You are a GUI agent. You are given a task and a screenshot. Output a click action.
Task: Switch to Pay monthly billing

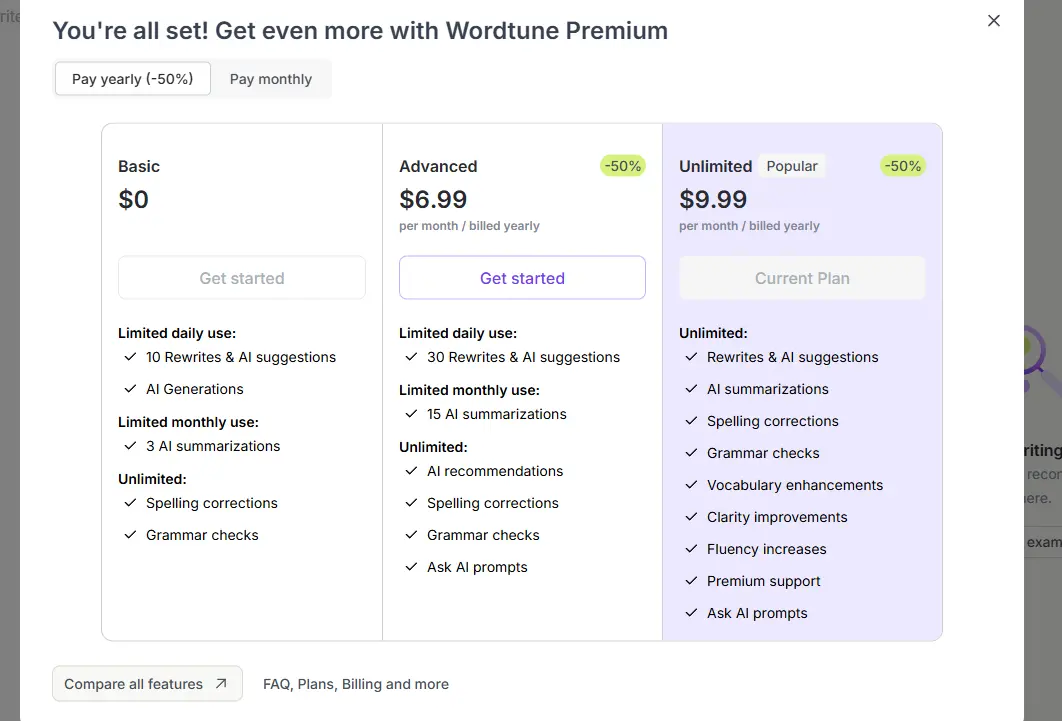(x=271, y=79)
